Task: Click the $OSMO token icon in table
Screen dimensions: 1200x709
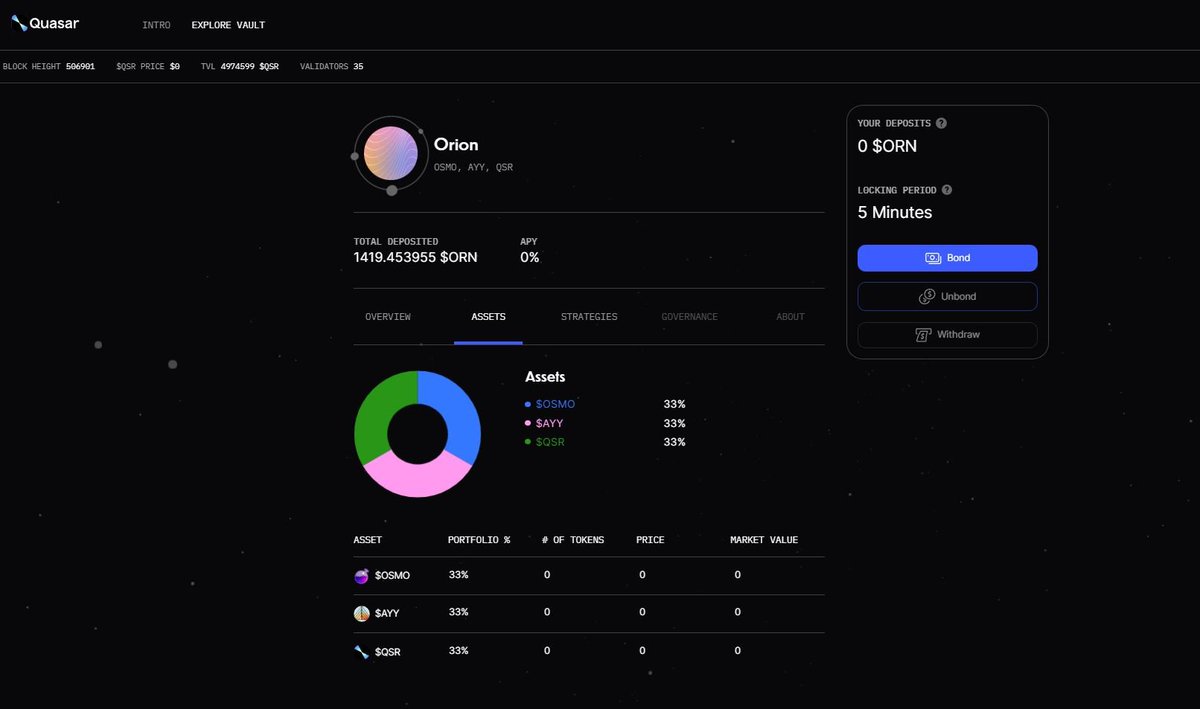Action: click(362, 576)
